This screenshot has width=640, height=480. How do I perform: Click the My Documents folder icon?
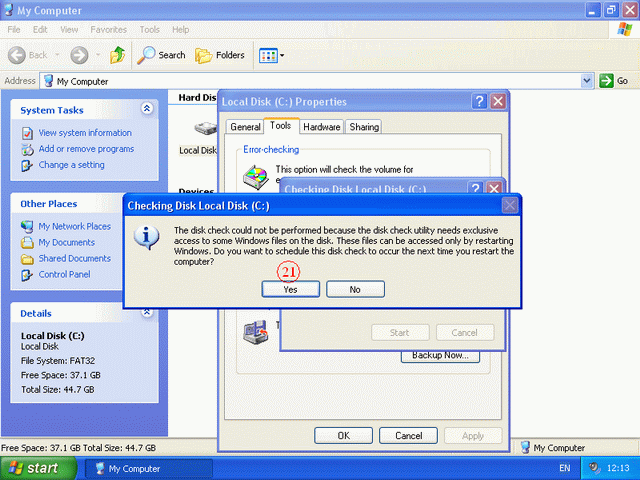pyautogui.click(x=27, y=242)
